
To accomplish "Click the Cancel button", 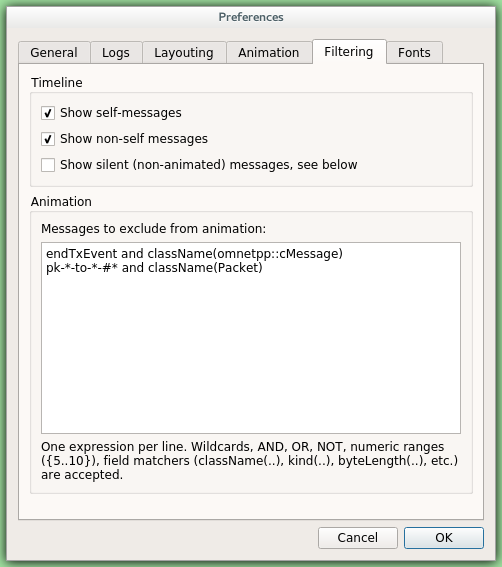I will pyautogui.click(x=358, y=538).
